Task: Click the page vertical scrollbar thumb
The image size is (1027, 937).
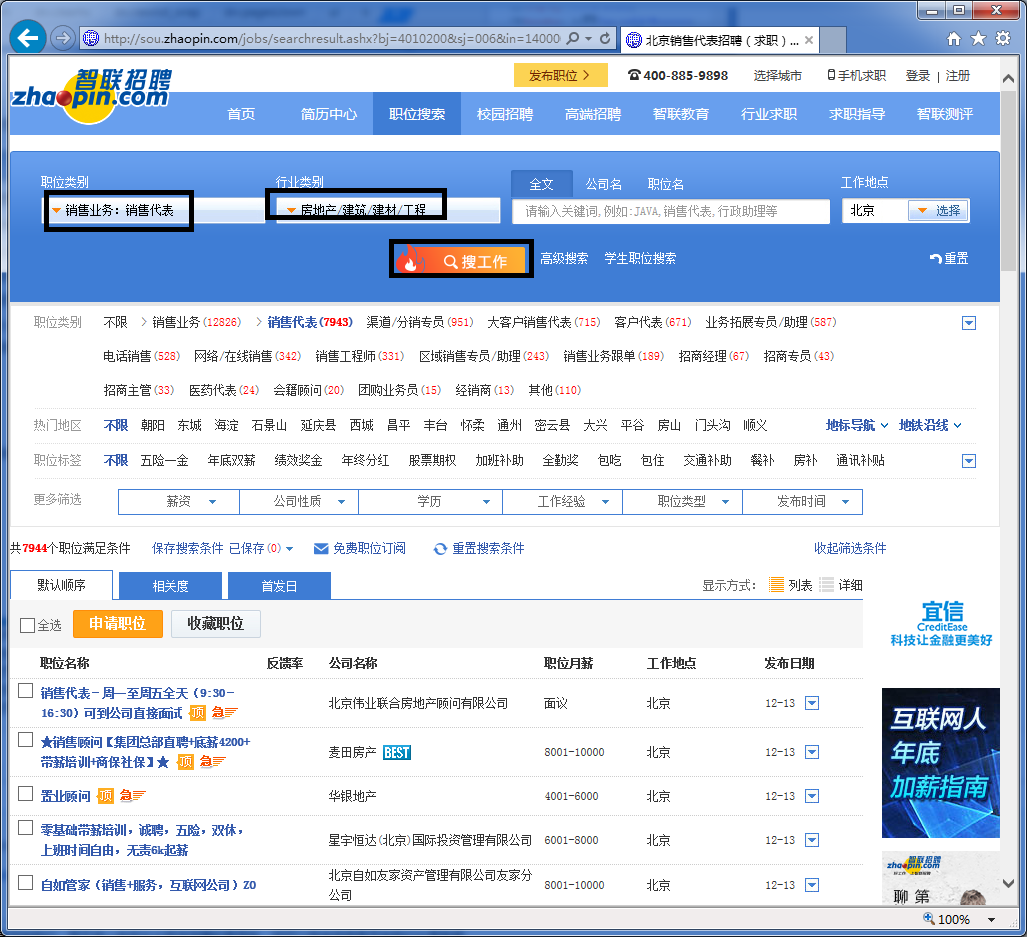Action: tap(1009, 180)
